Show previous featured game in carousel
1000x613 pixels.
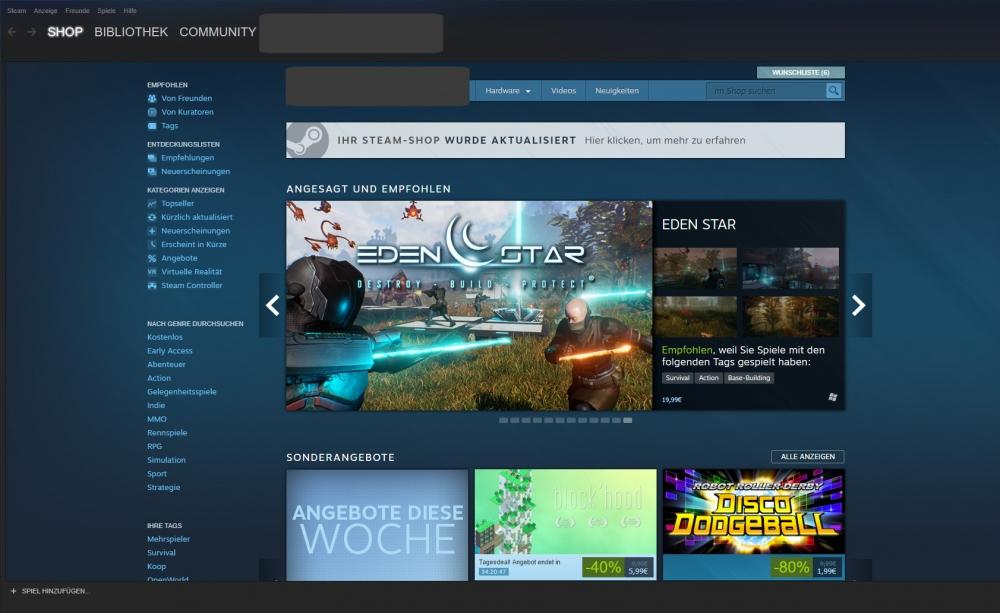[x=272, y=306]
